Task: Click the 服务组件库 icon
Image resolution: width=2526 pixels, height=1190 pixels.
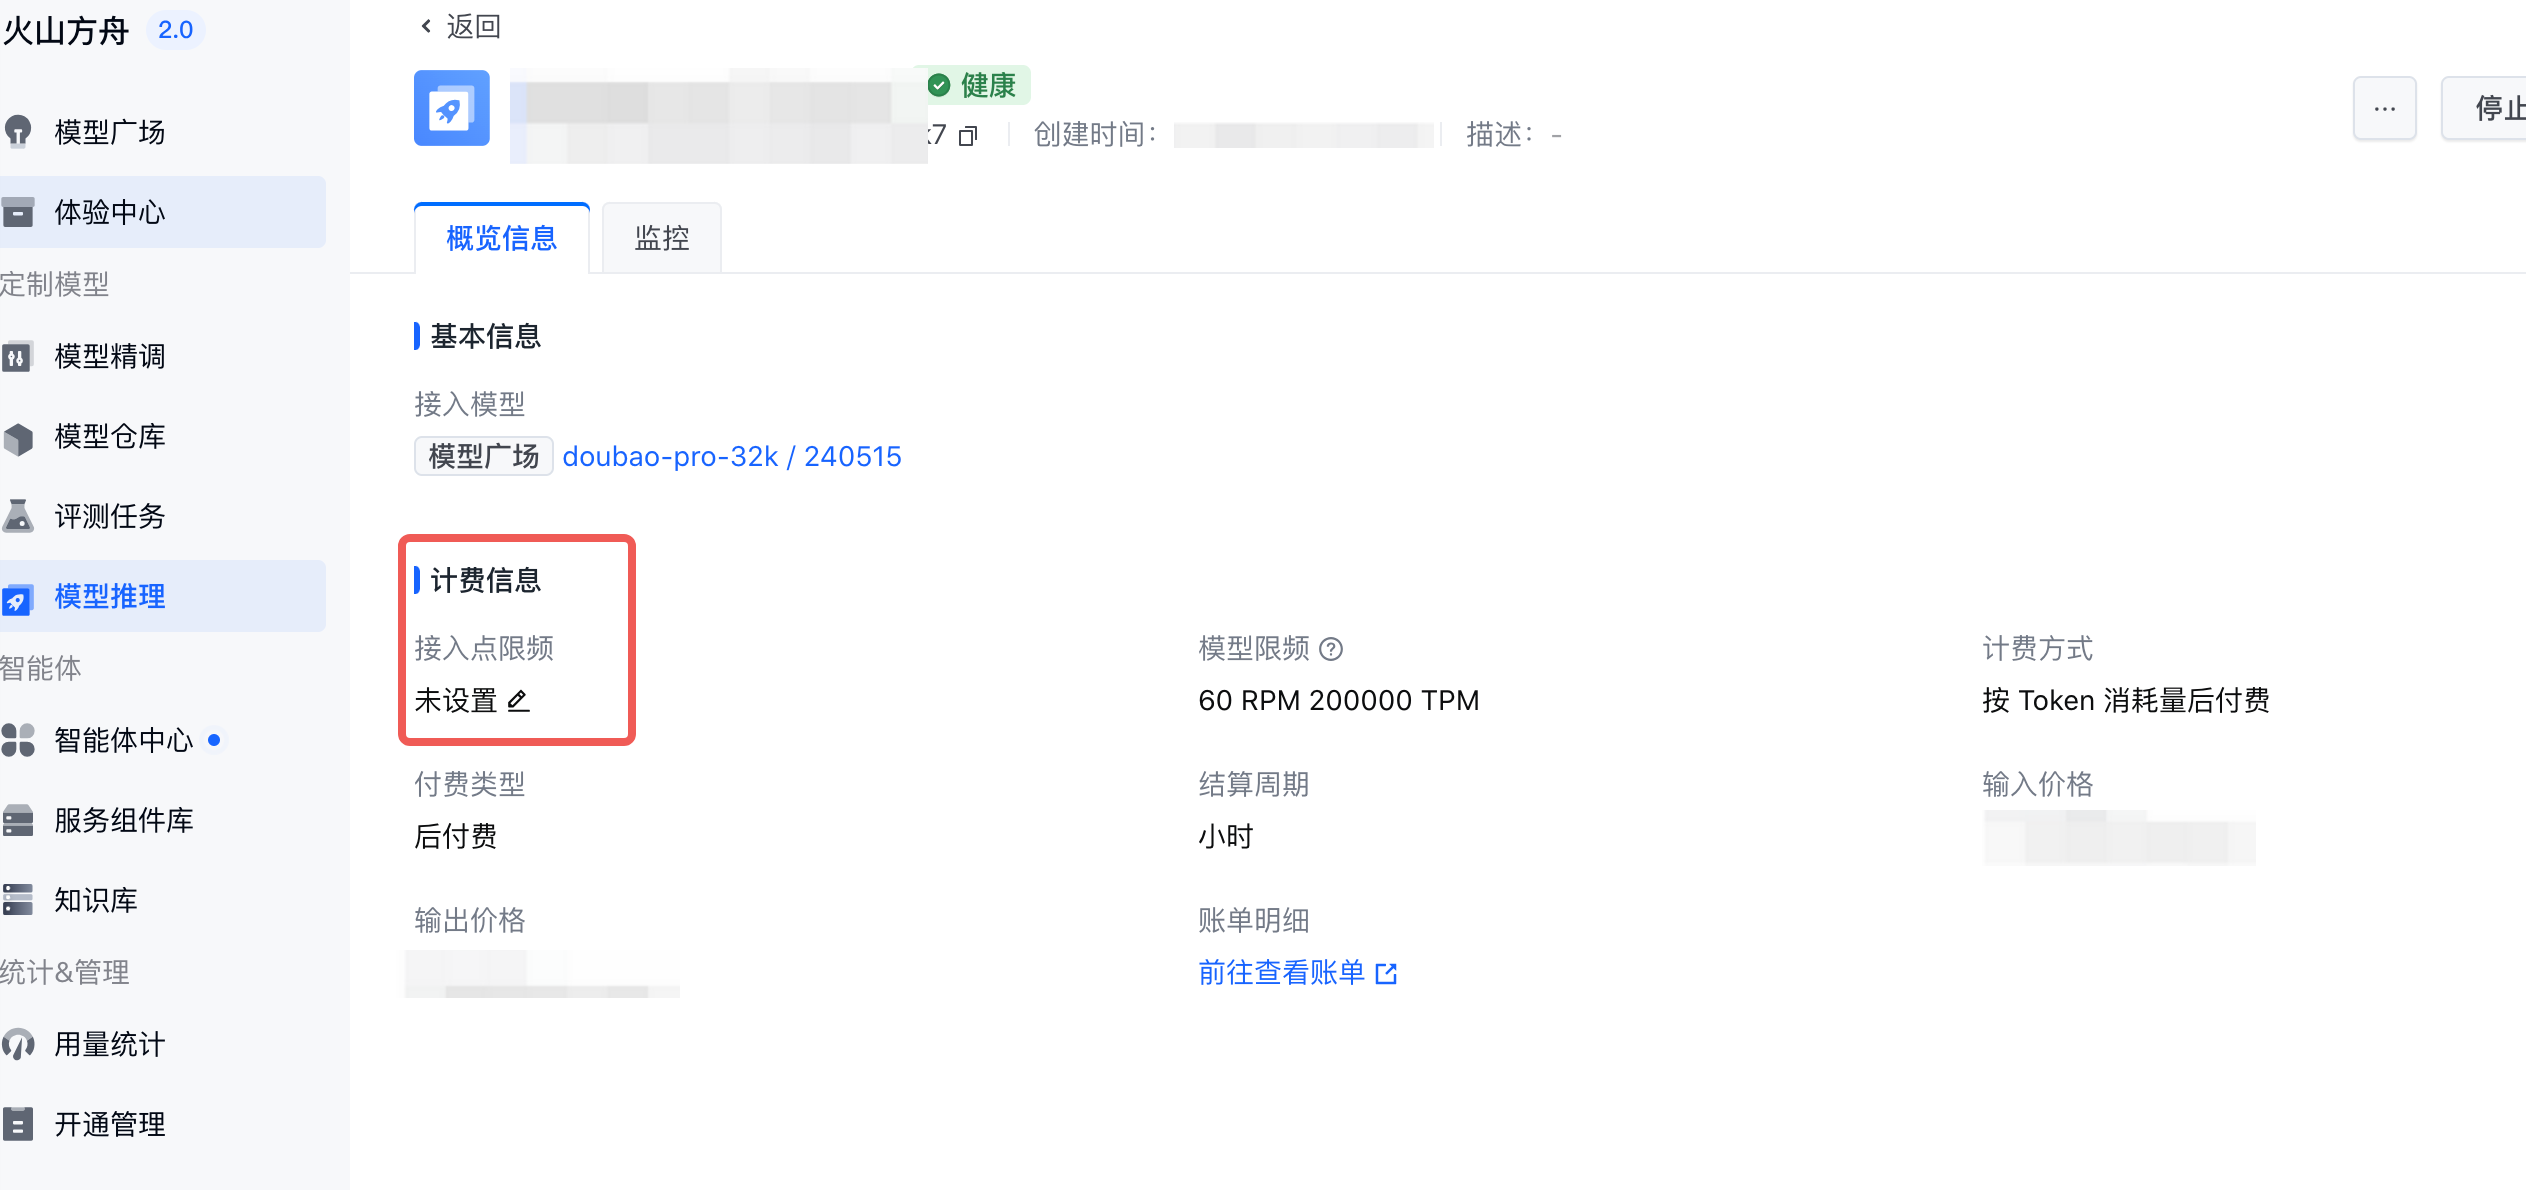Action: click(x=18, y=820)
